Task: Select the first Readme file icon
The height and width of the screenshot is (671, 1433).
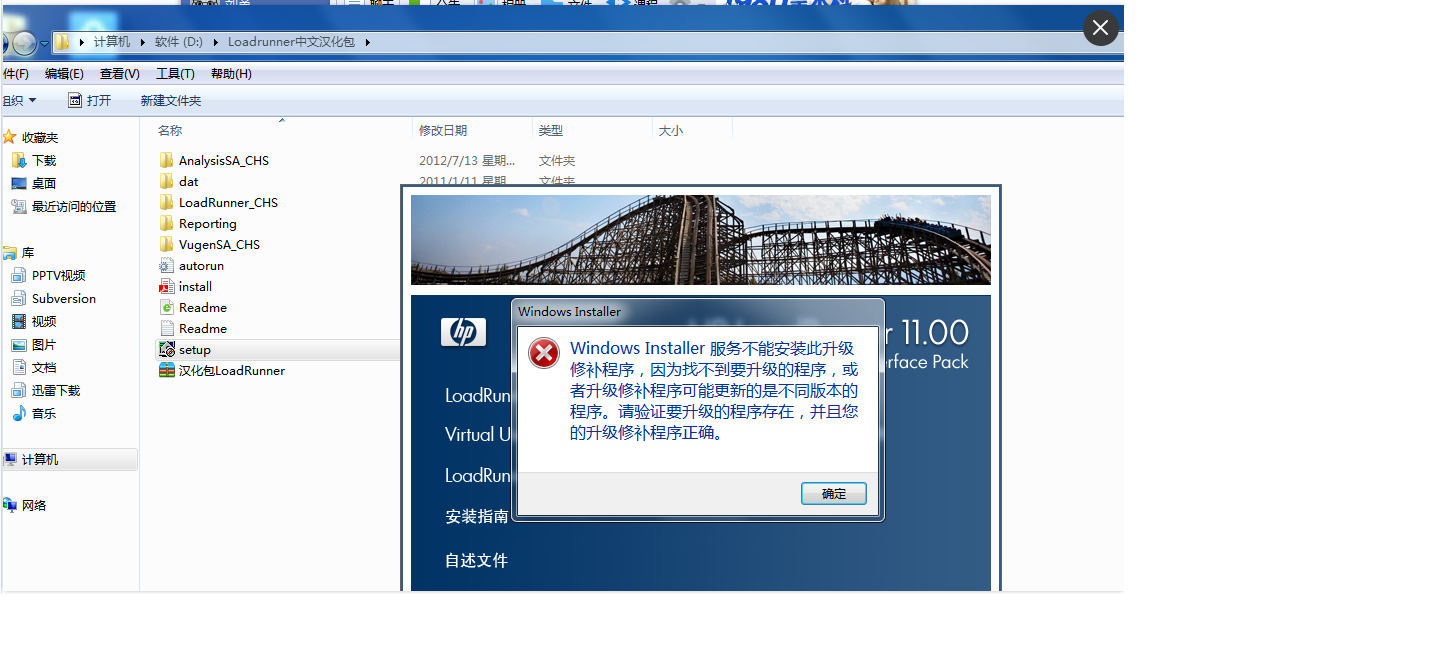Action: click(167, 307)
